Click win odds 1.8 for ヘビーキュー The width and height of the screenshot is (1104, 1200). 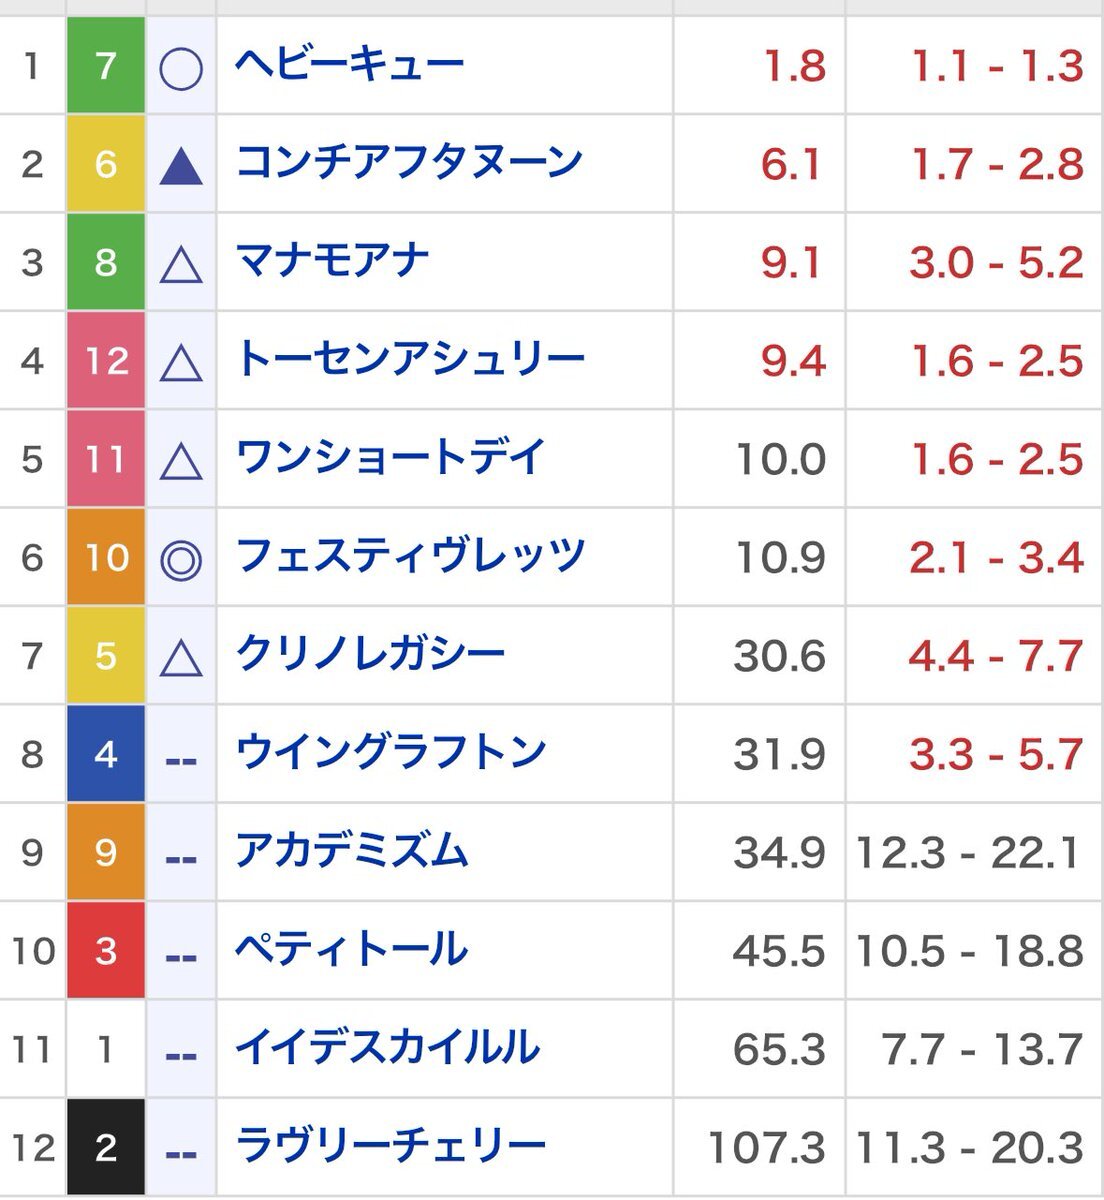click(x=794, y=67)
